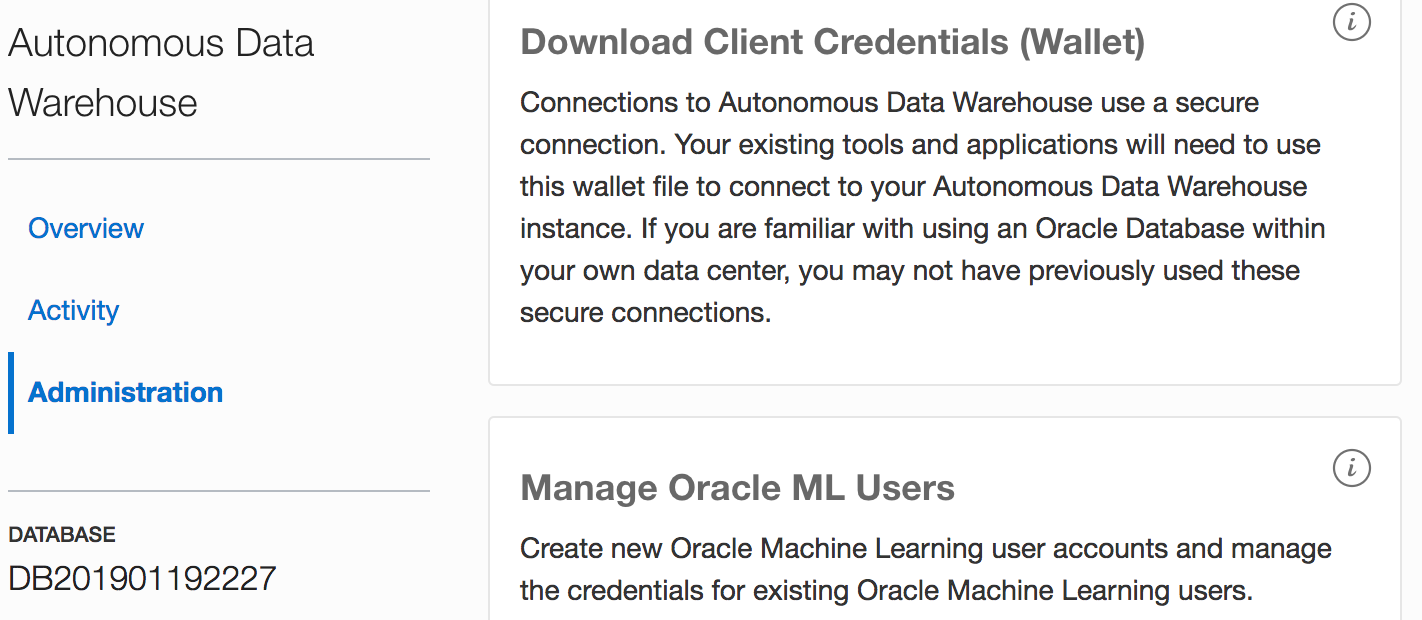Image resolution: width=1422 pixels, height=620 pixels.
Task: Select the DB201901192227 database name
Action: tap(142, 578)
